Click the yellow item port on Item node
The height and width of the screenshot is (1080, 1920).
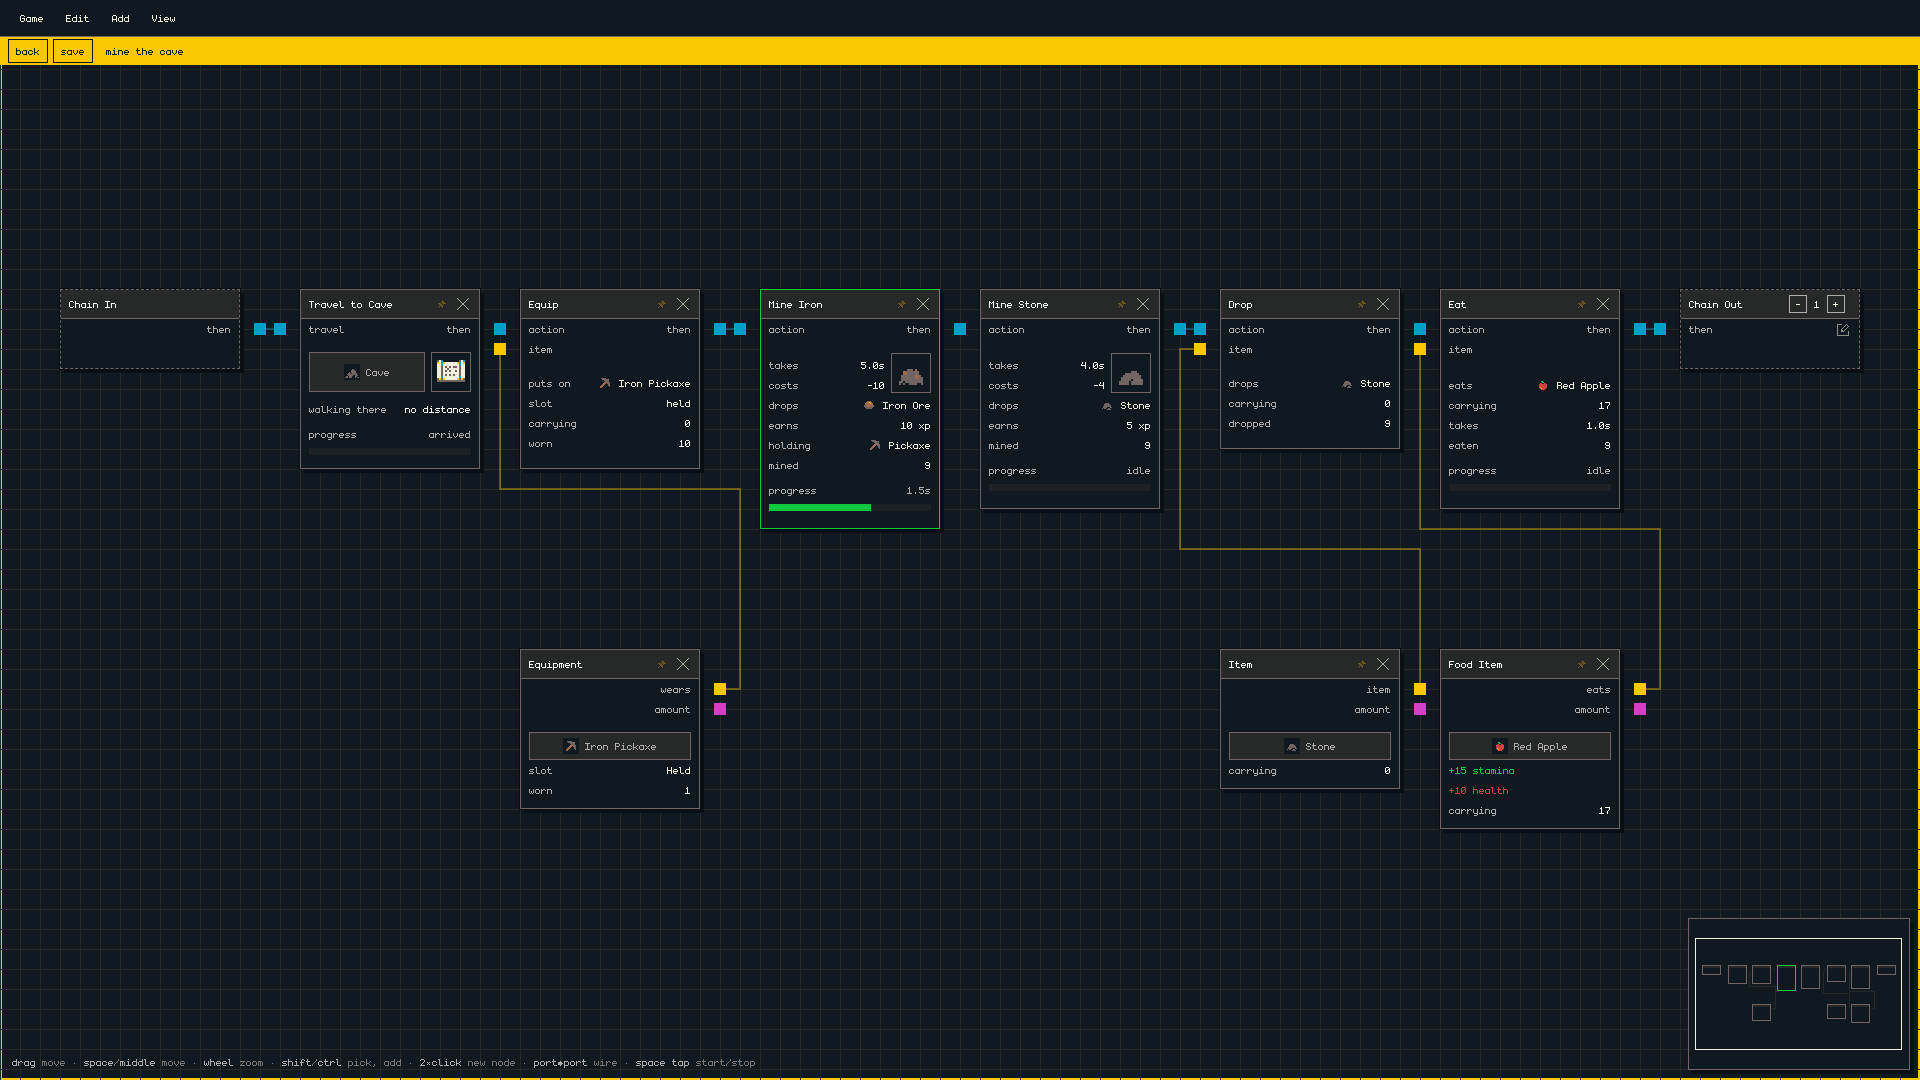point(1420,689)
